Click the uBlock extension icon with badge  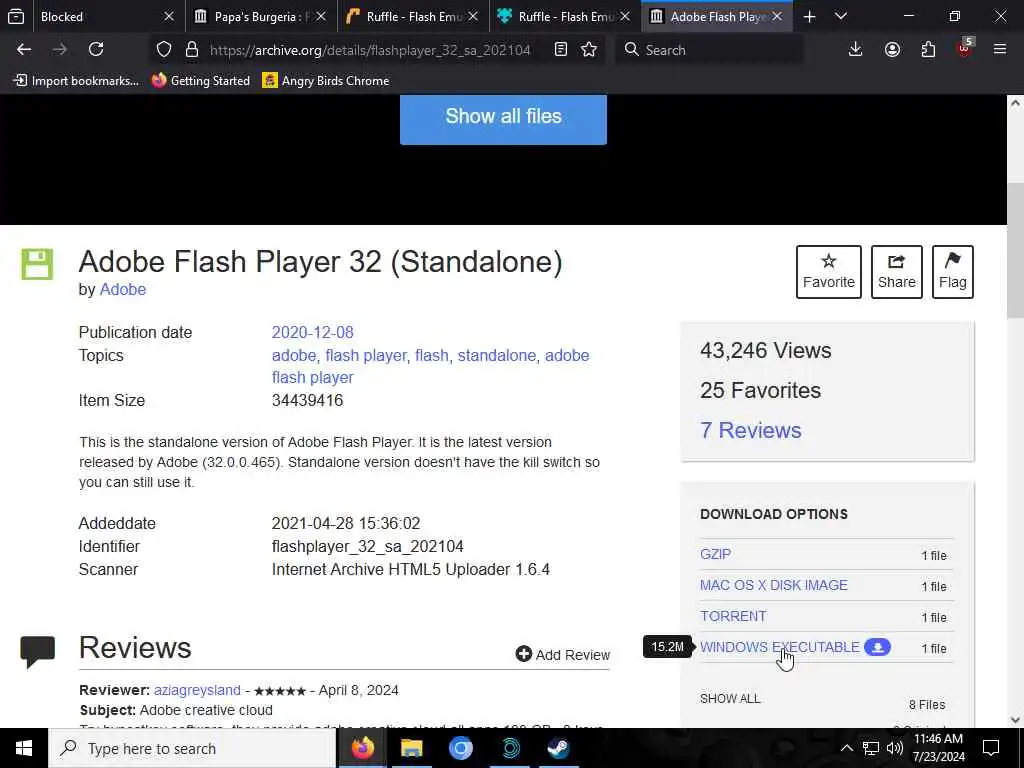[x=965, y=48]
